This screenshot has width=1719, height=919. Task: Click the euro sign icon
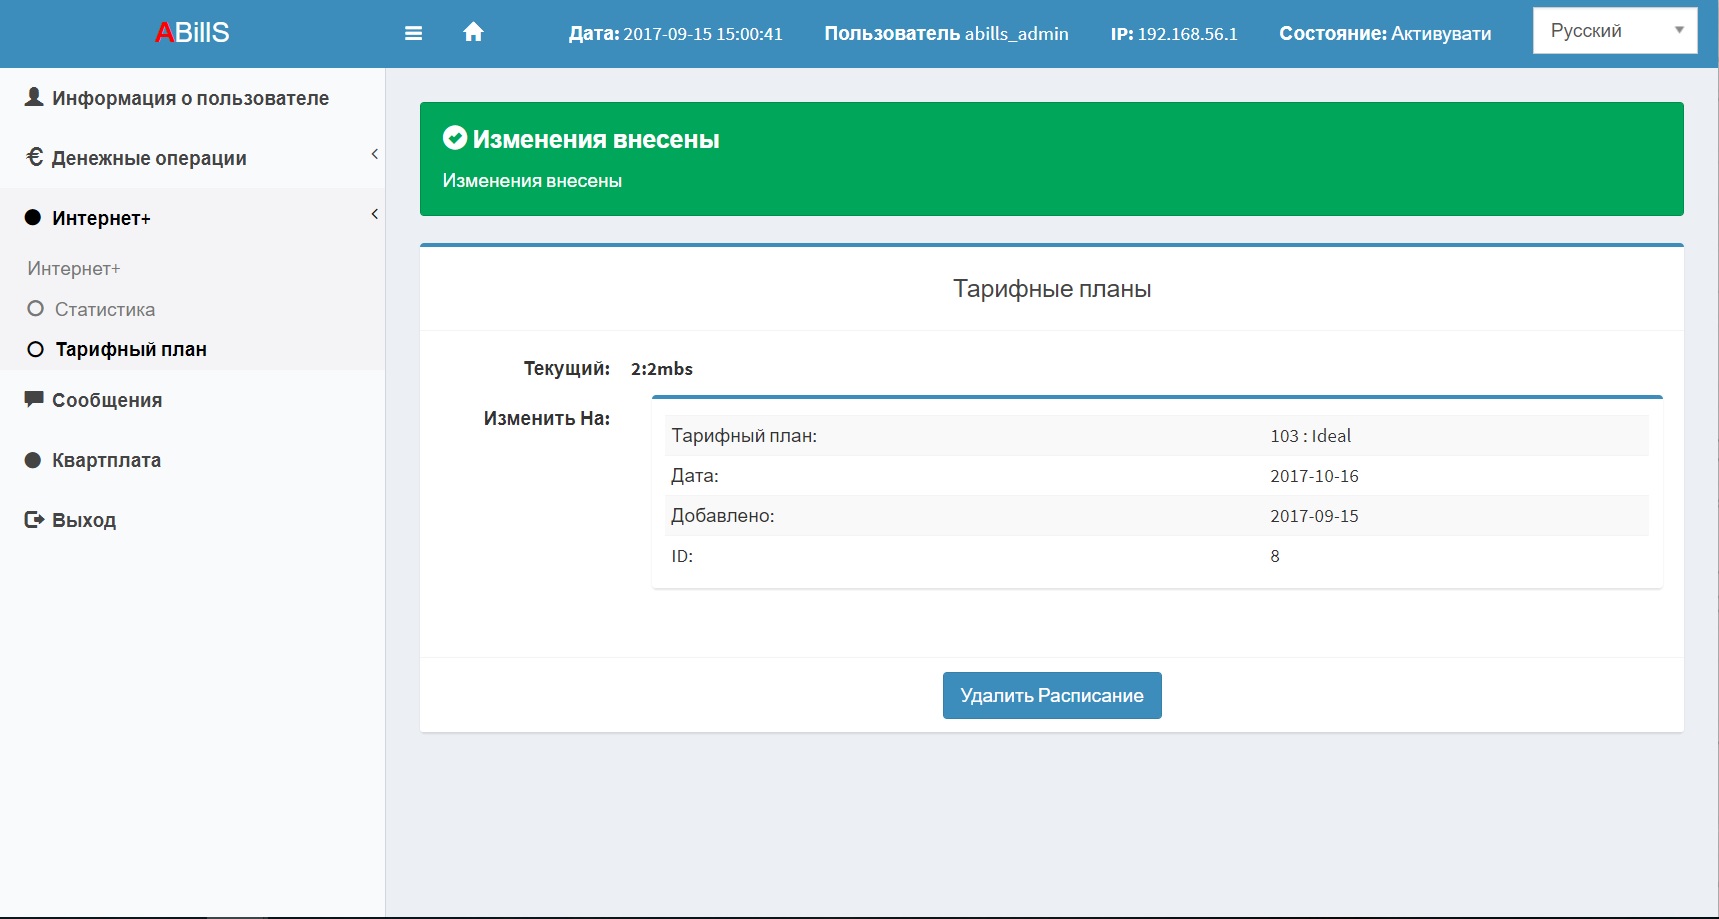tap(34, 157)
